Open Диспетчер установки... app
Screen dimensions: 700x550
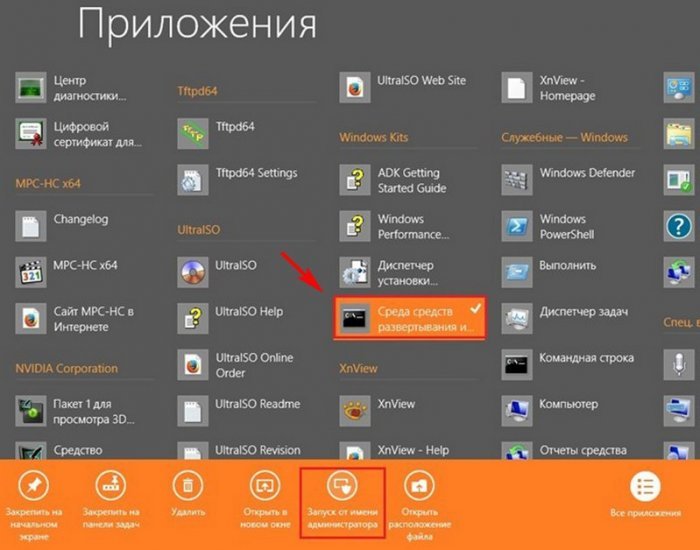tap(388, 272)
